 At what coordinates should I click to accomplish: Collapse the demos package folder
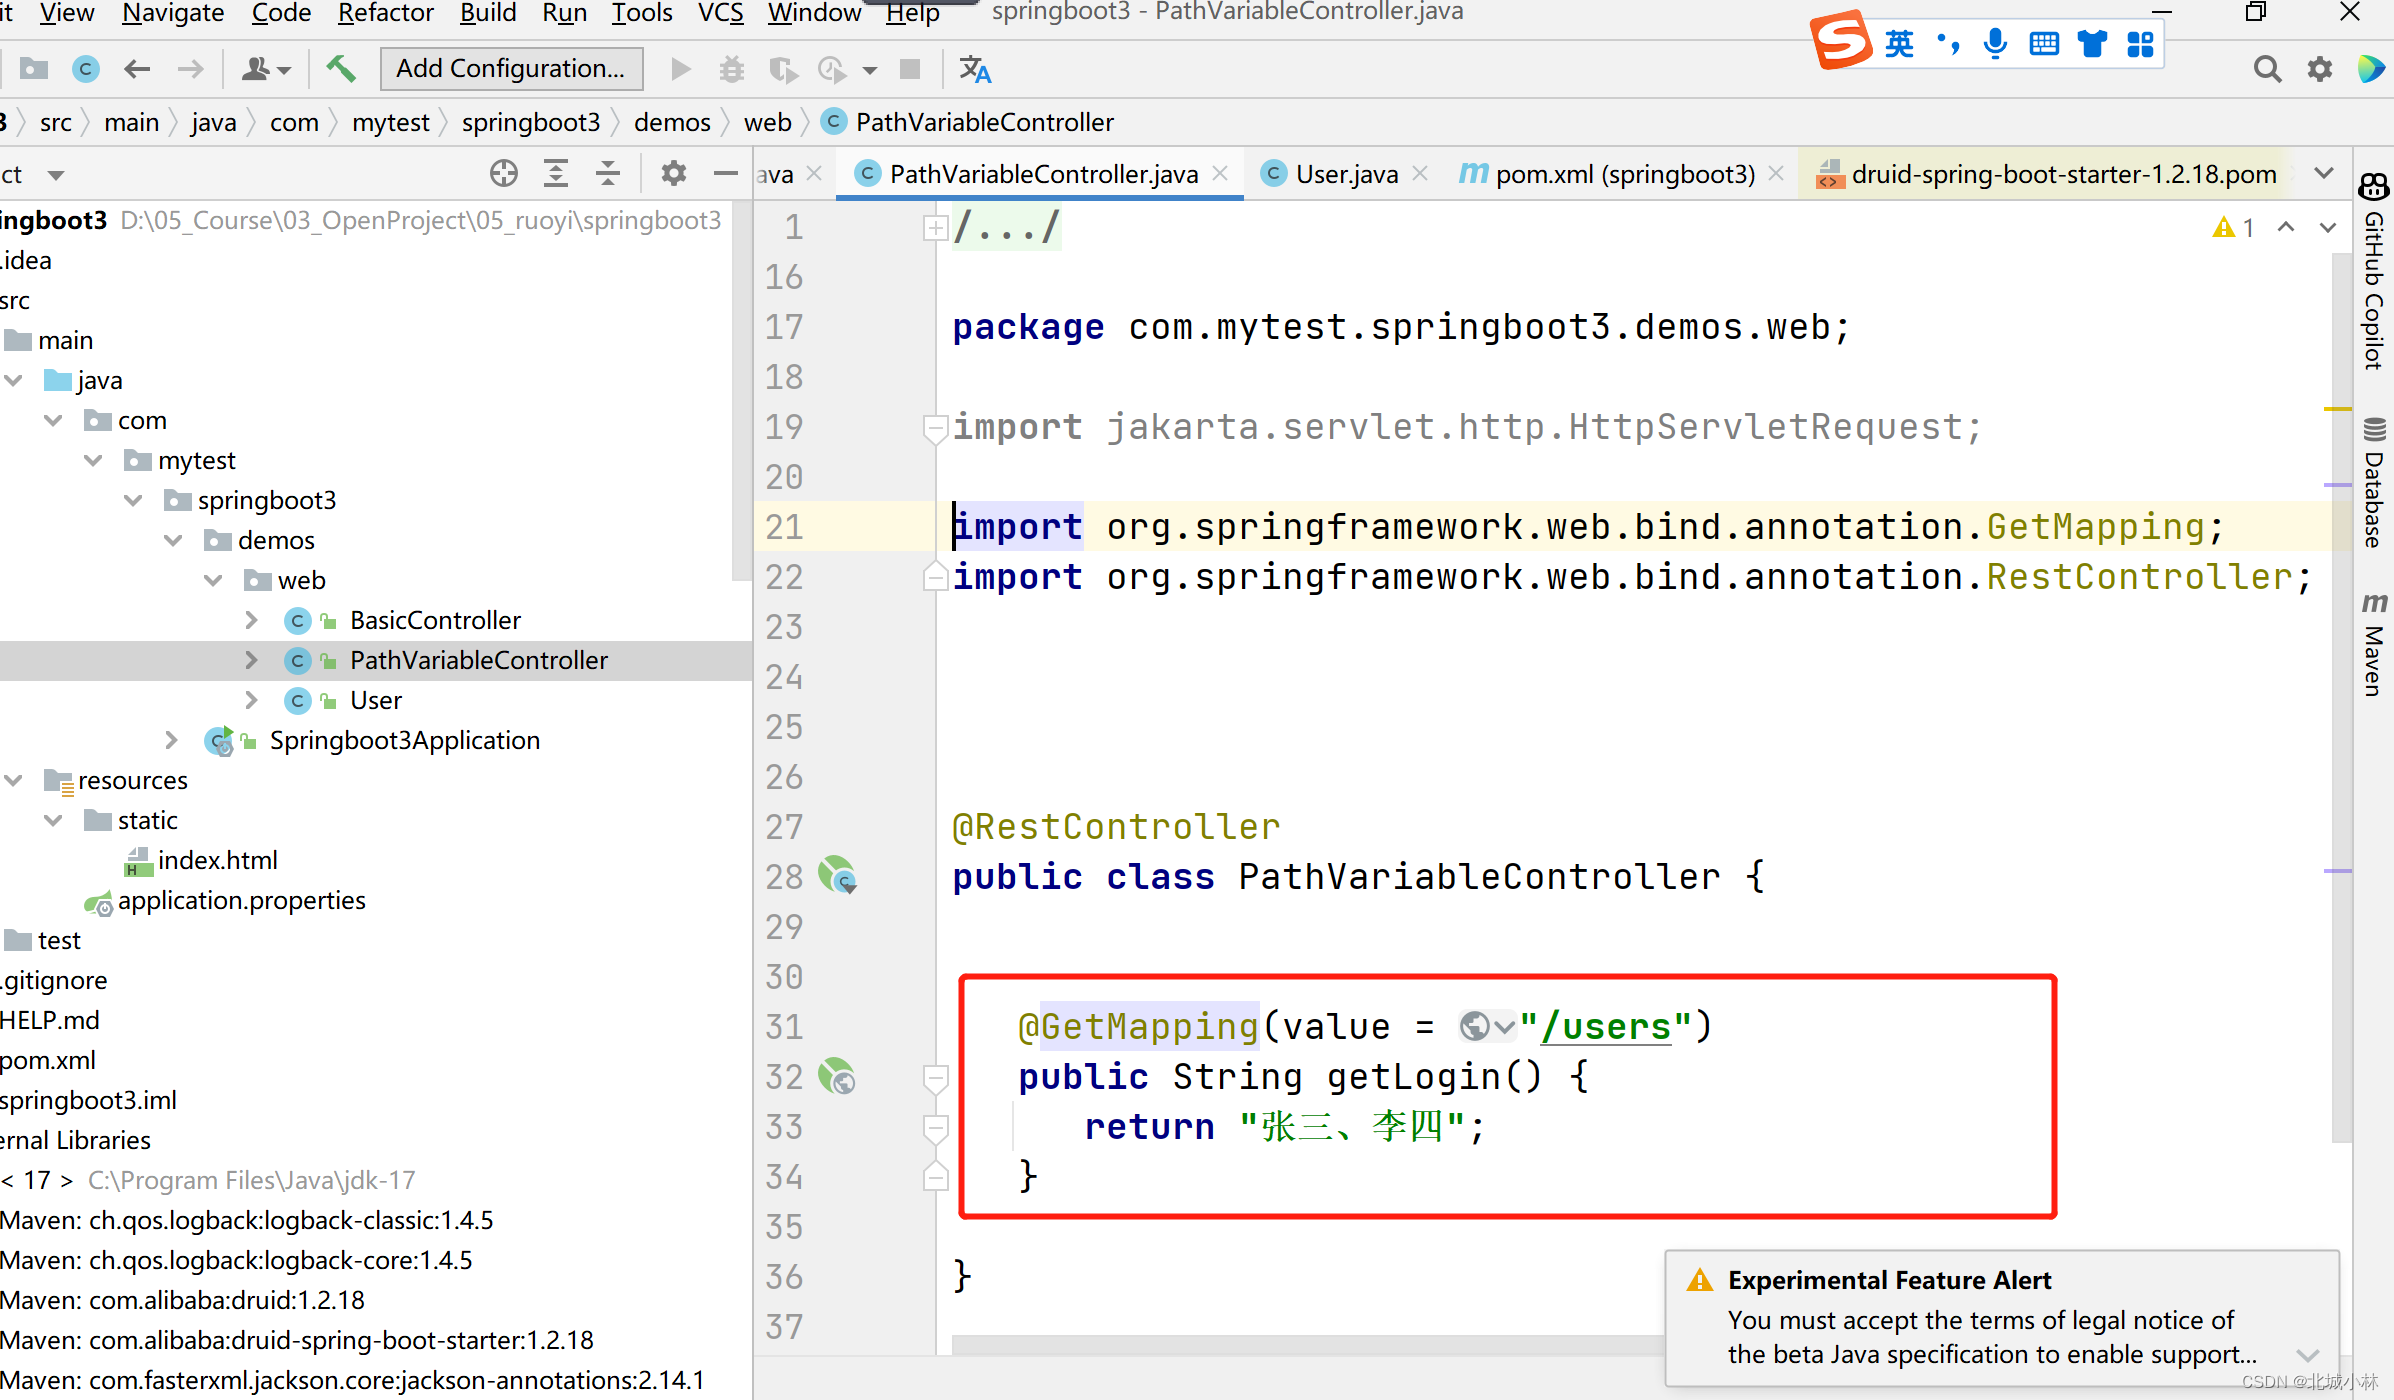click(x=173, y=540)
